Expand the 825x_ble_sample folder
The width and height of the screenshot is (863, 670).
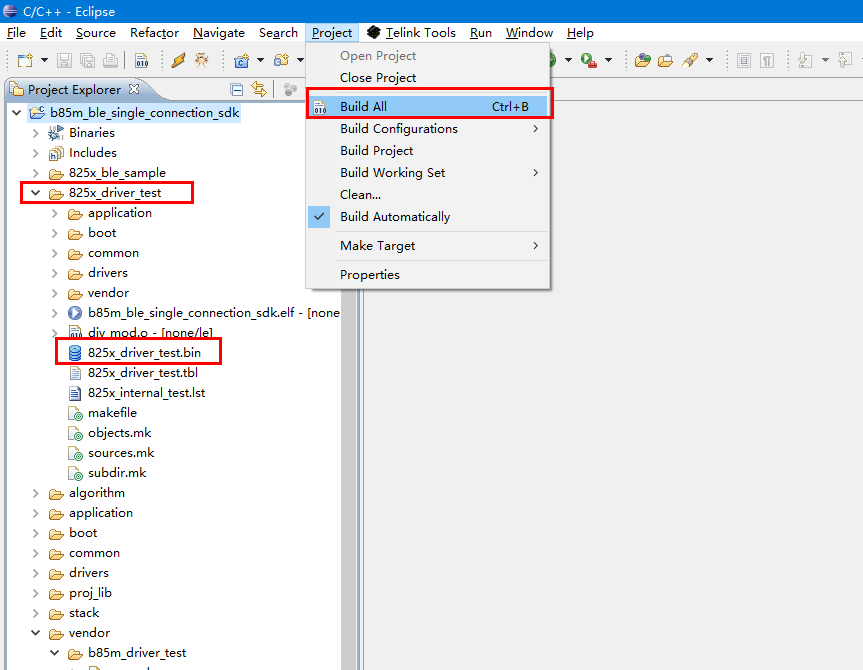pos(36,173)
